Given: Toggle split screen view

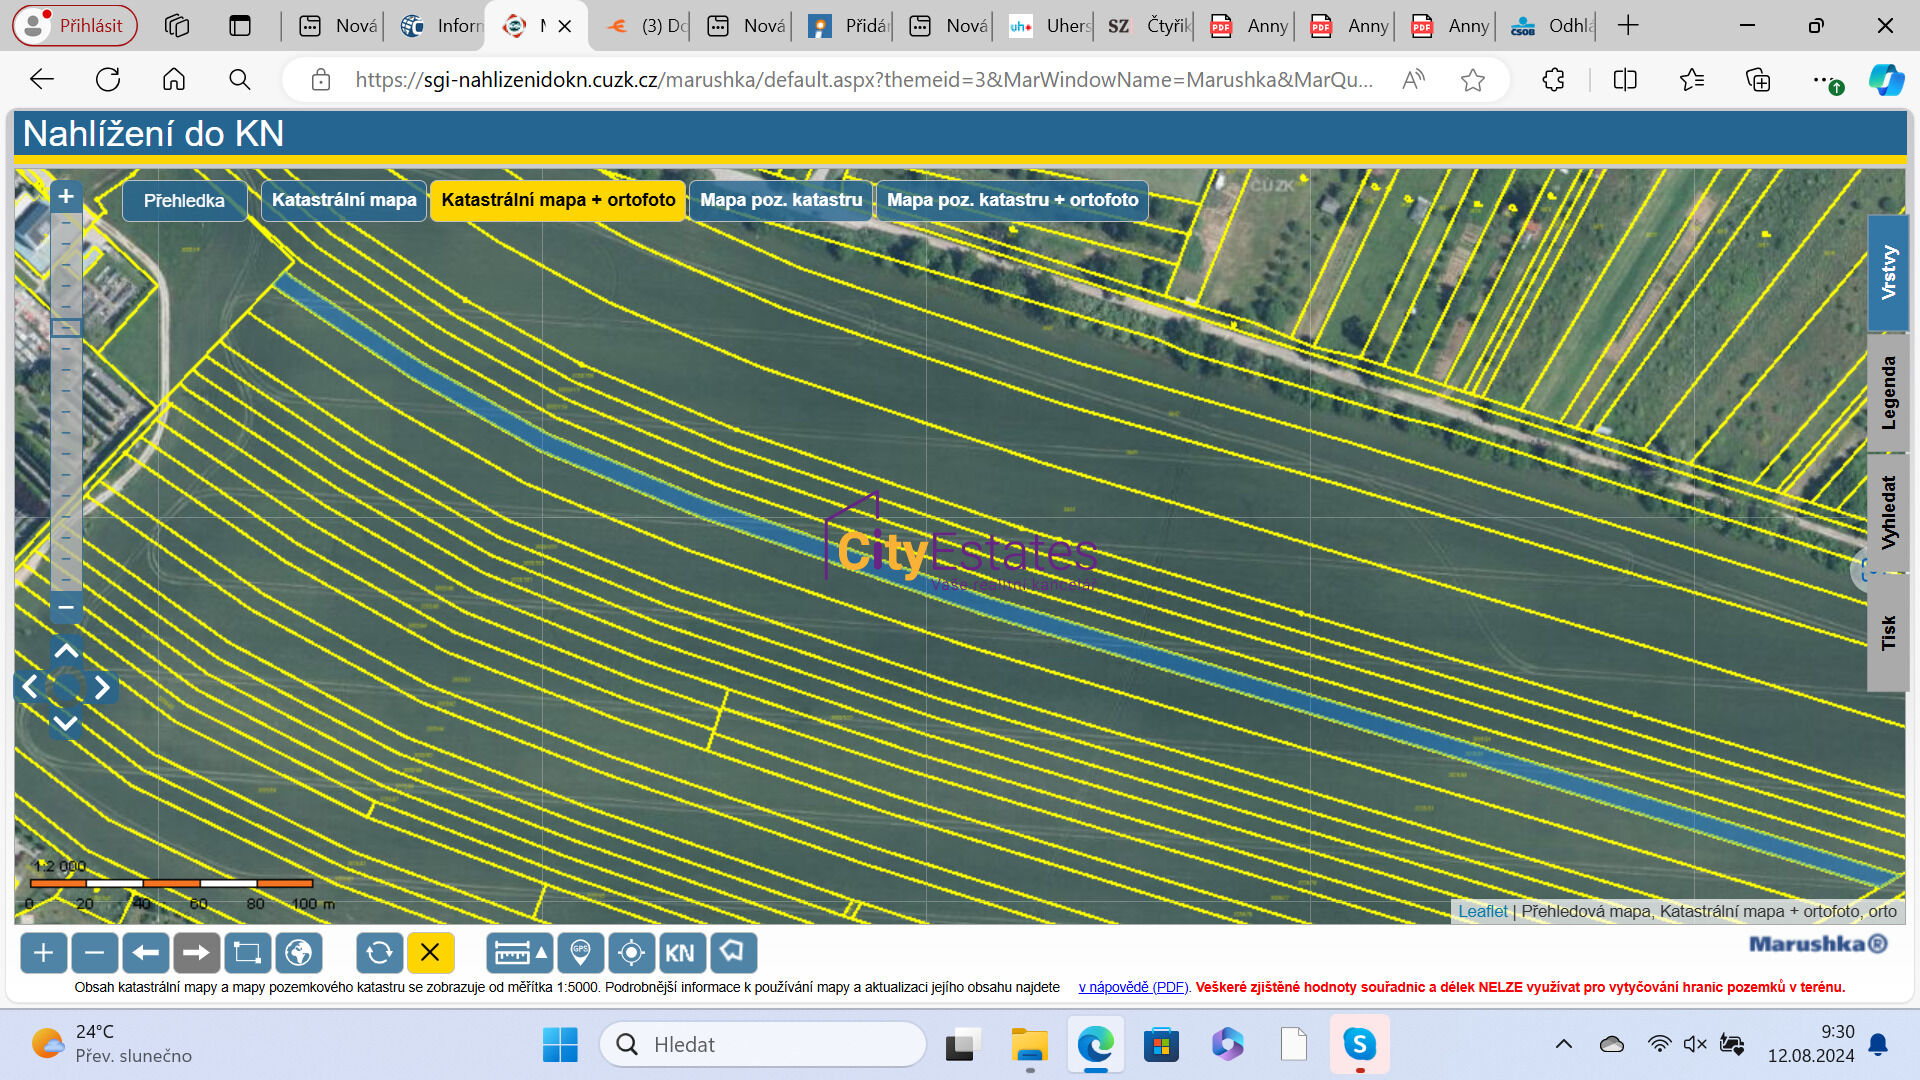Looking at the screenshot, I should tap(1625, 80).
